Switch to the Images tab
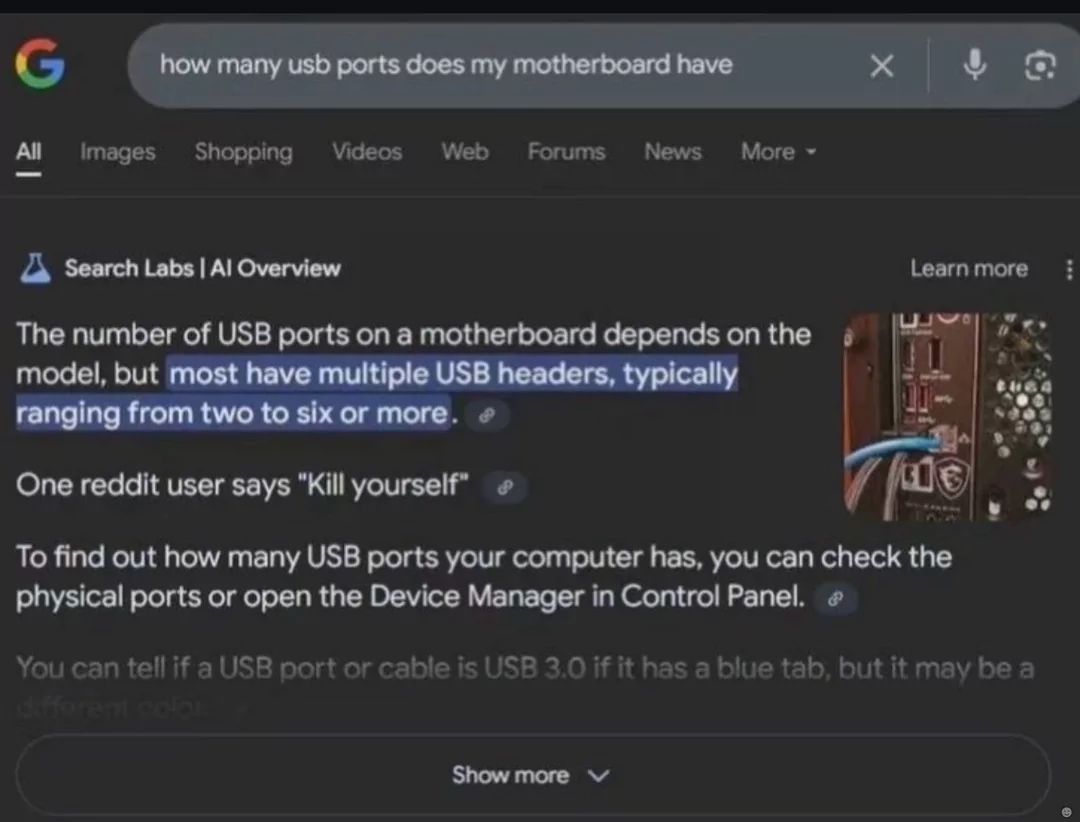 click(x=118, y=152)
